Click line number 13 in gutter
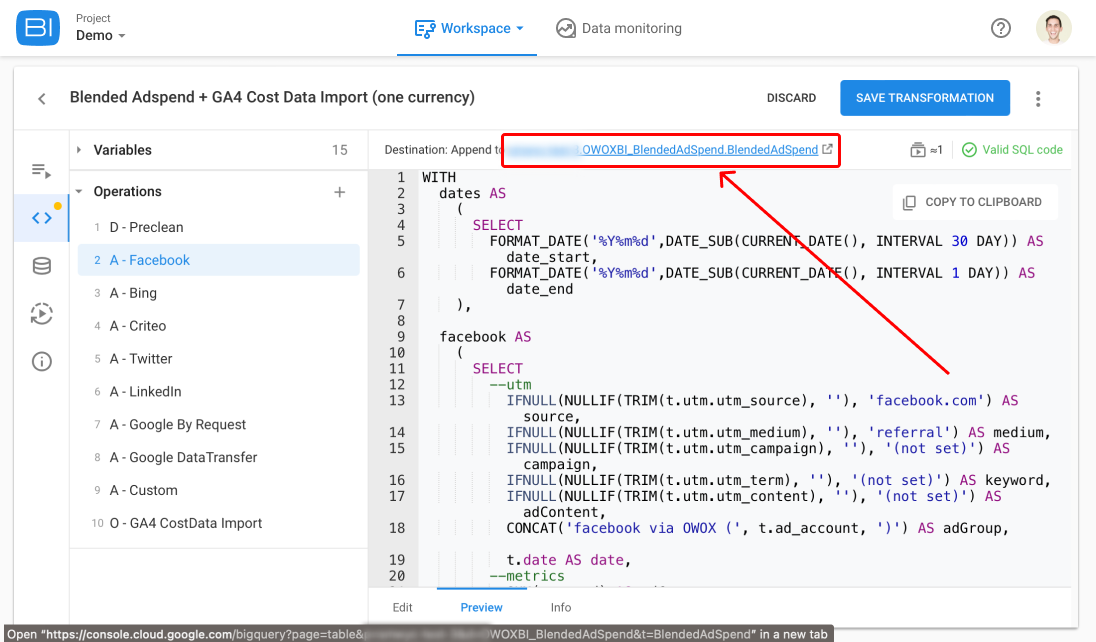Viewport: 1096px width, 642px height. coord(396,401)
